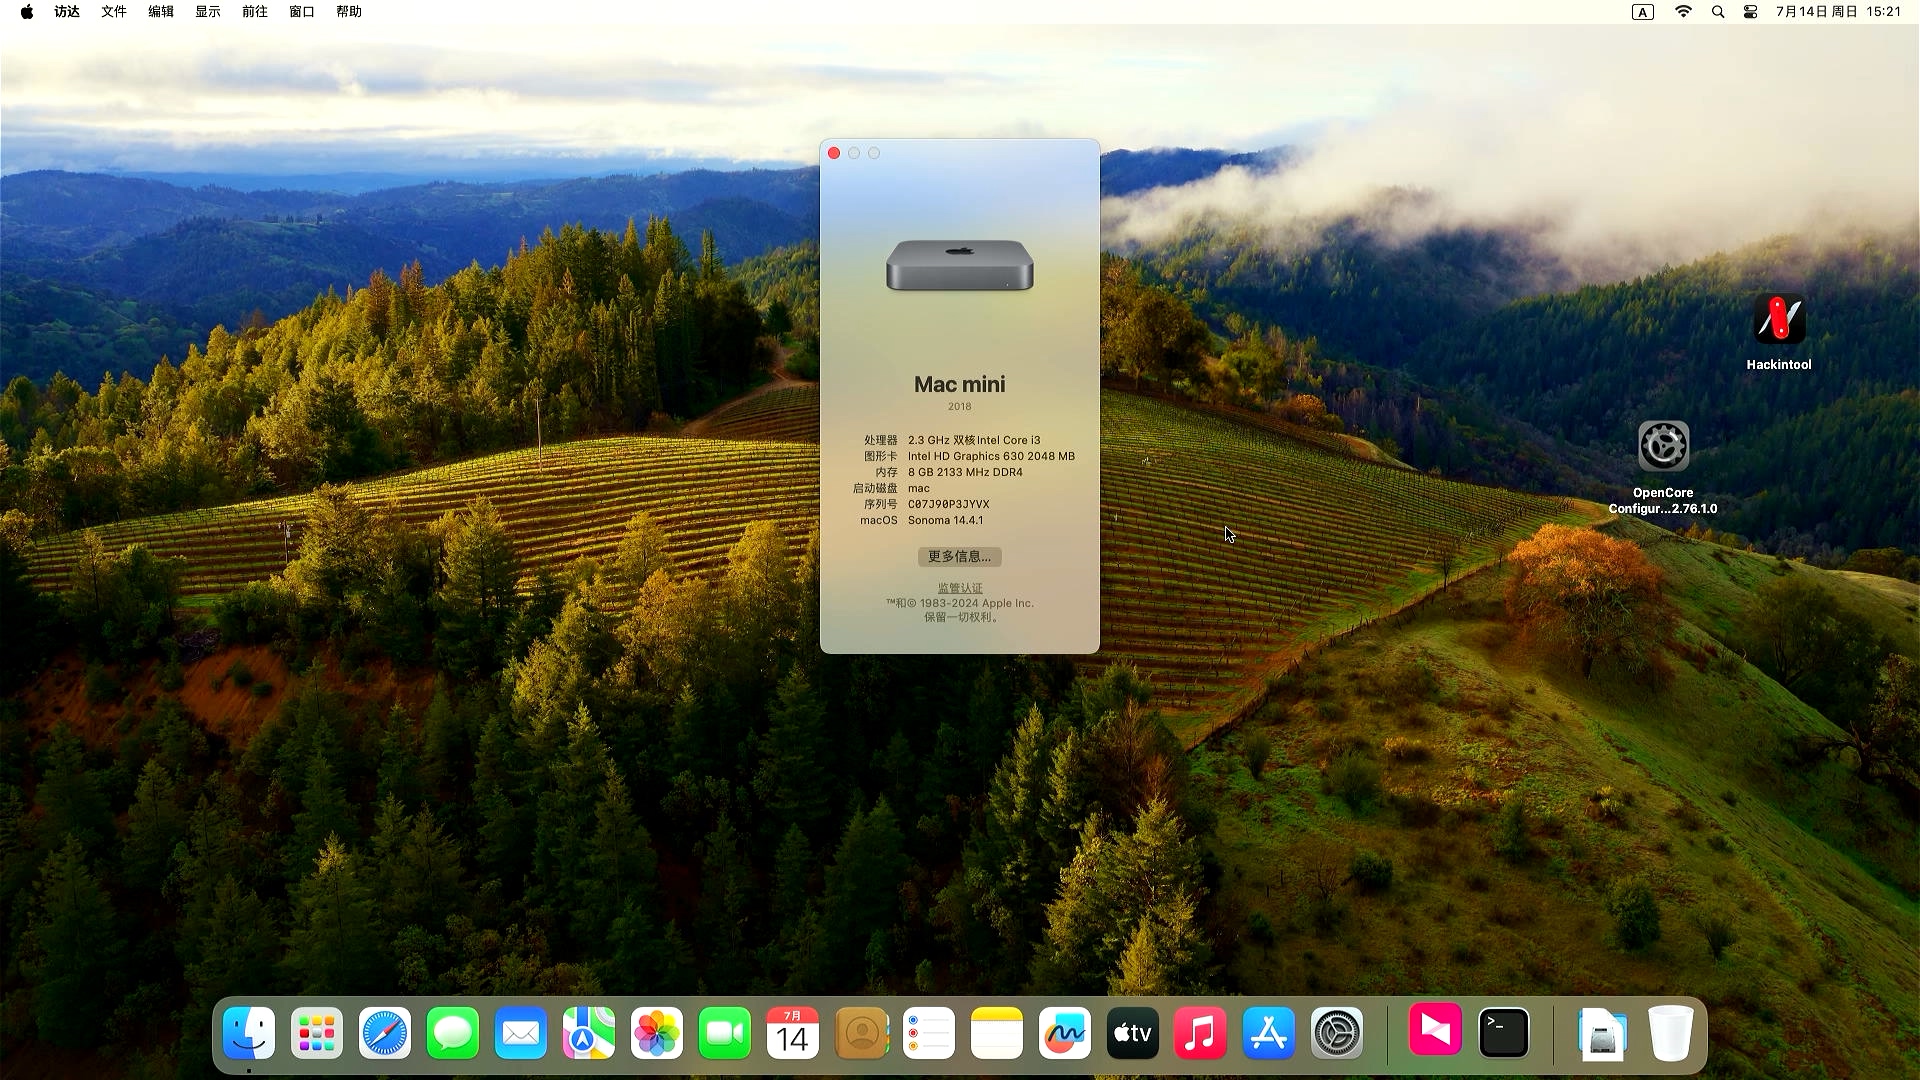Select the Hackintool desktop icon

[1779, 320]
